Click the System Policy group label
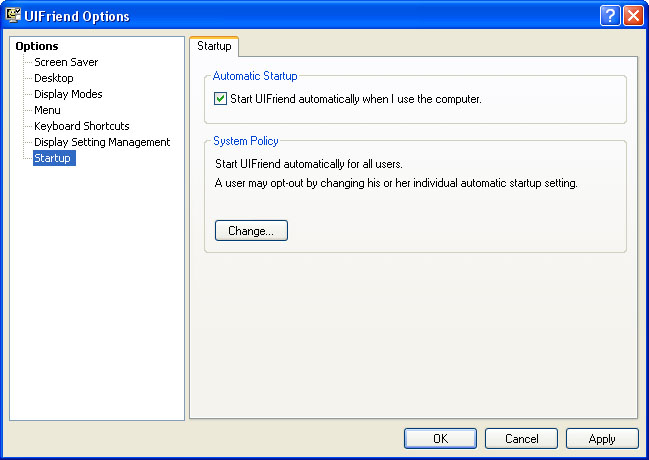This screenshot has width=649, height=460. (246, 141)
